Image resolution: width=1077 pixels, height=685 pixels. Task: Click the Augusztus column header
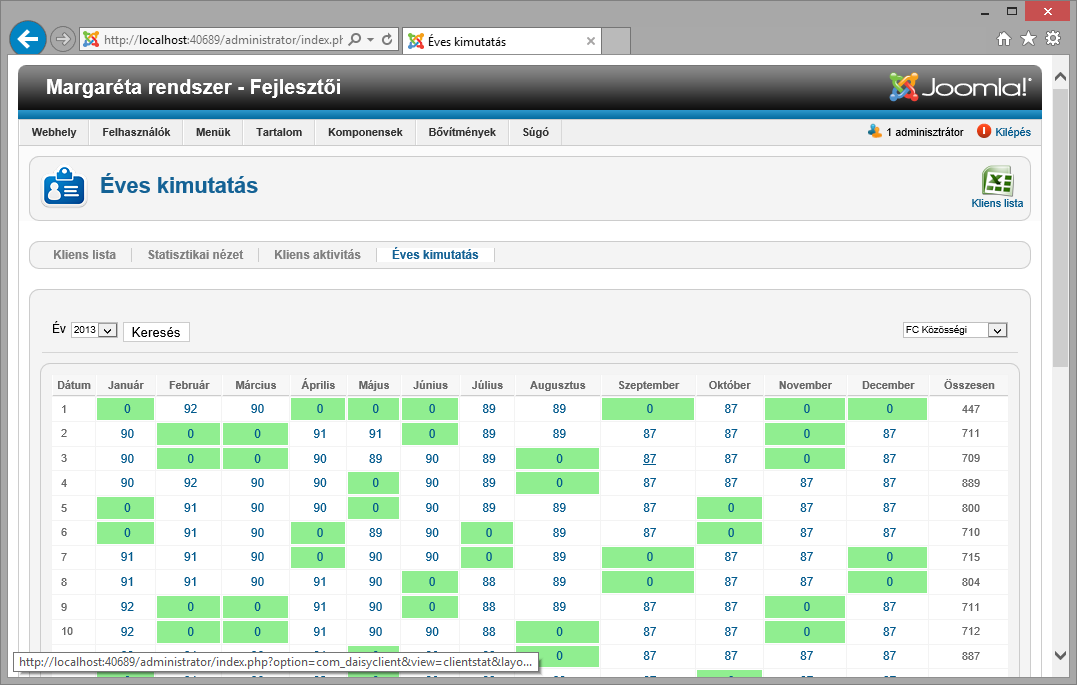point(557,385)
